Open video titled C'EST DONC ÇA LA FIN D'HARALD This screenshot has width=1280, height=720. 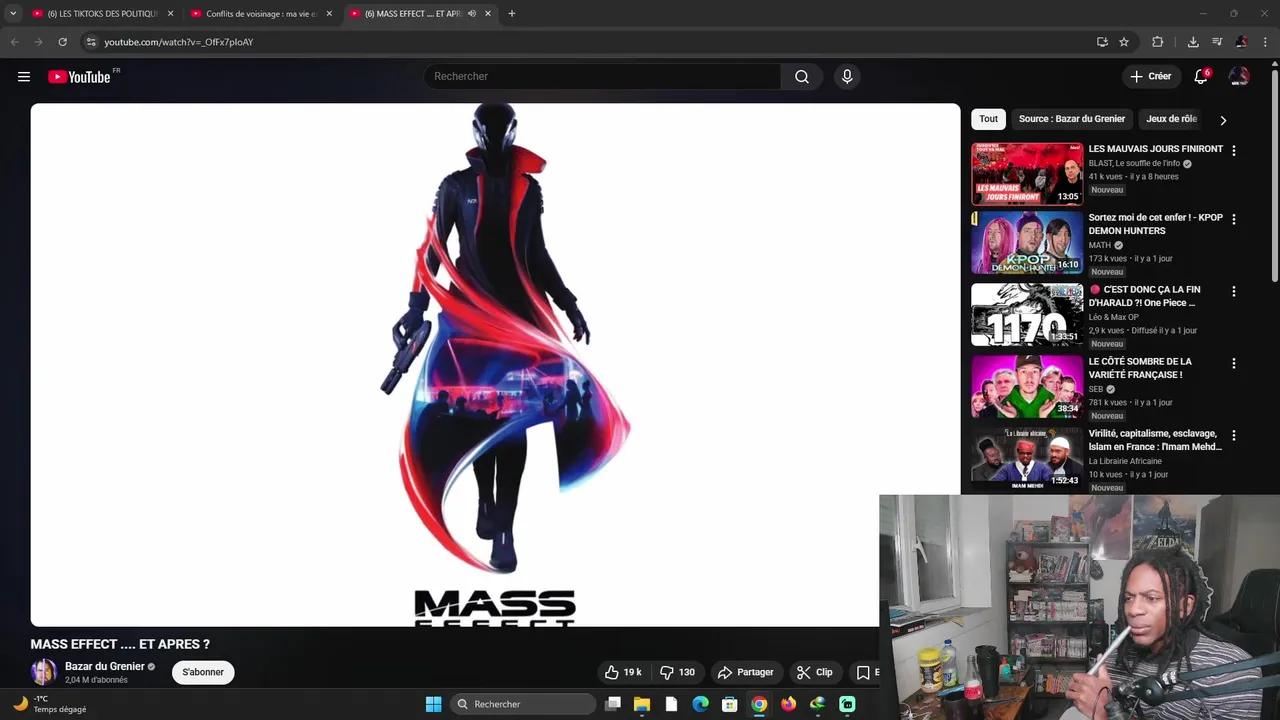point(1145,296)
